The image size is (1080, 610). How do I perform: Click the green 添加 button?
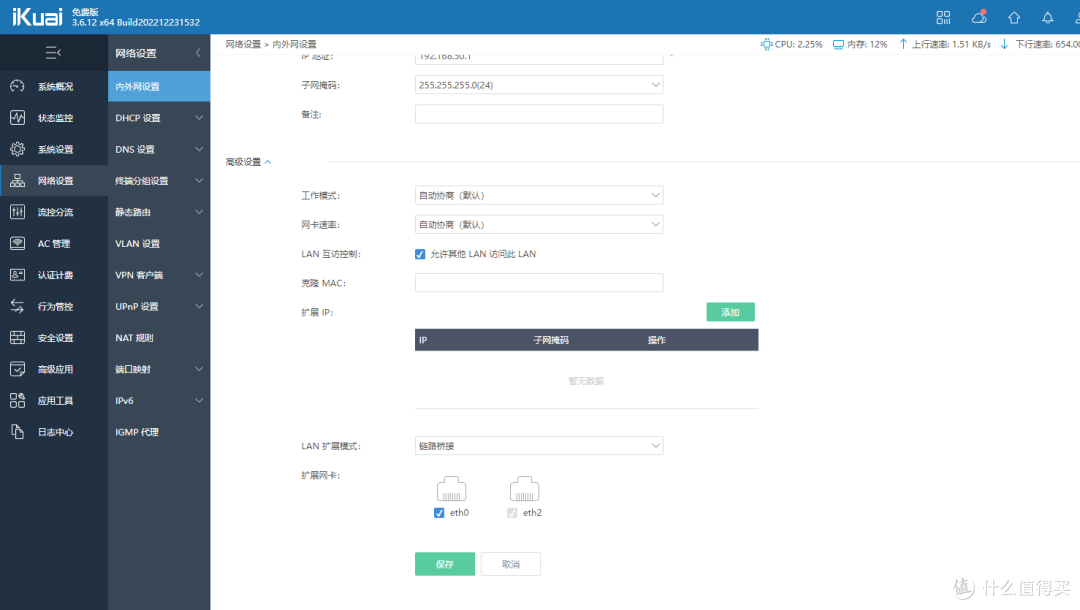(x=730, y=312)
